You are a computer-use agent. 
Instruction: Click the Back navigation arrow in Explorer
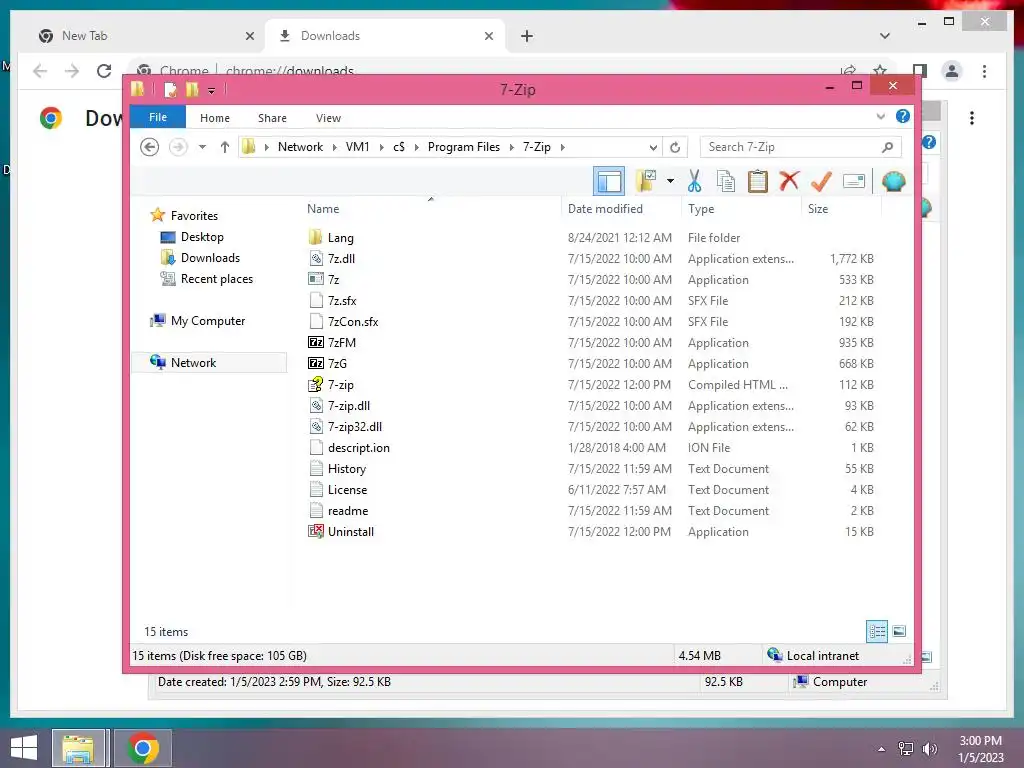[x=150, y=147]
